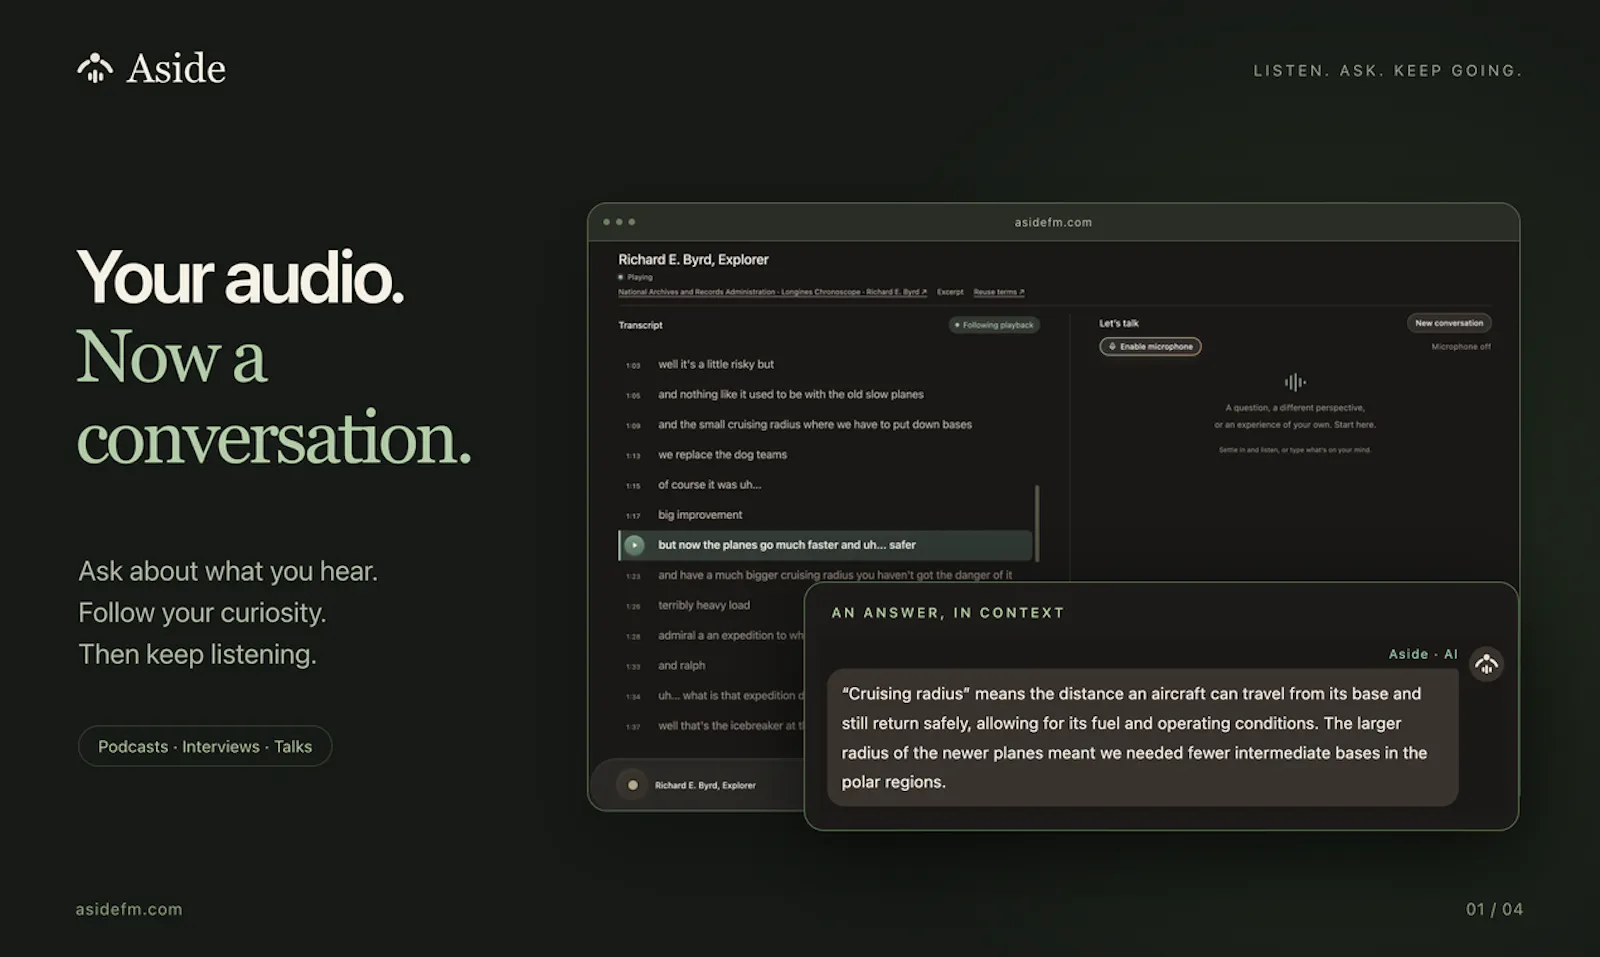
Task: Click the Aside AI avatar beside the answer
Action: pyautogui.click(x=1486, y=664)
